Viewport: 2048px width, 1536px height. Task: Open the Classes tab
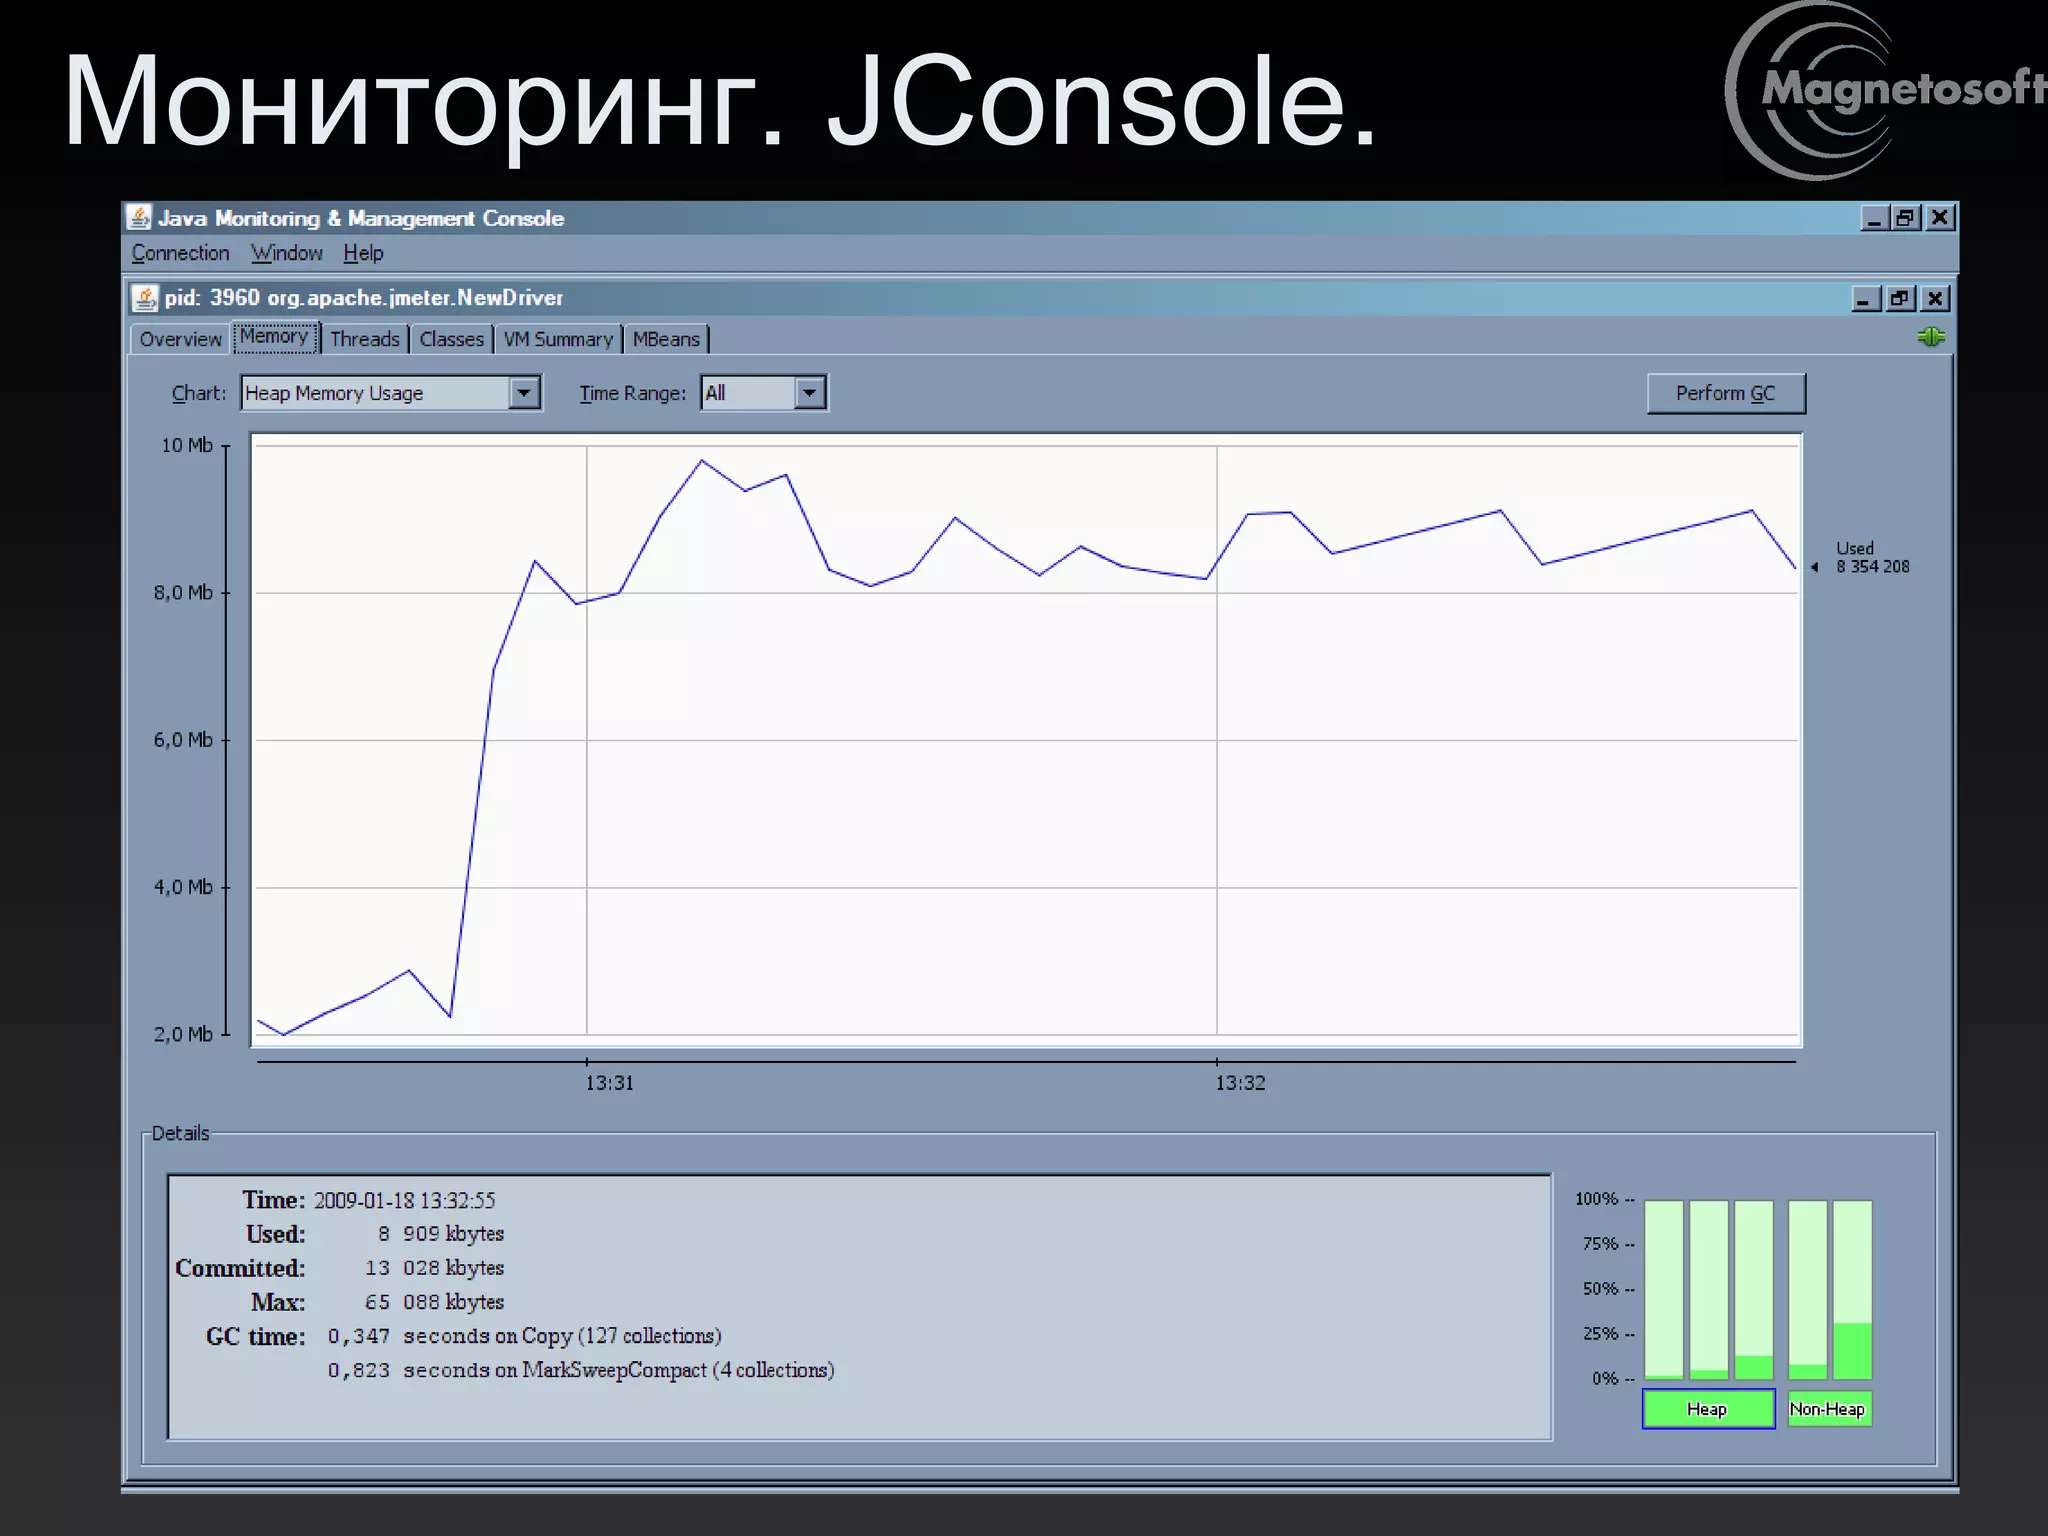(451, 339)
